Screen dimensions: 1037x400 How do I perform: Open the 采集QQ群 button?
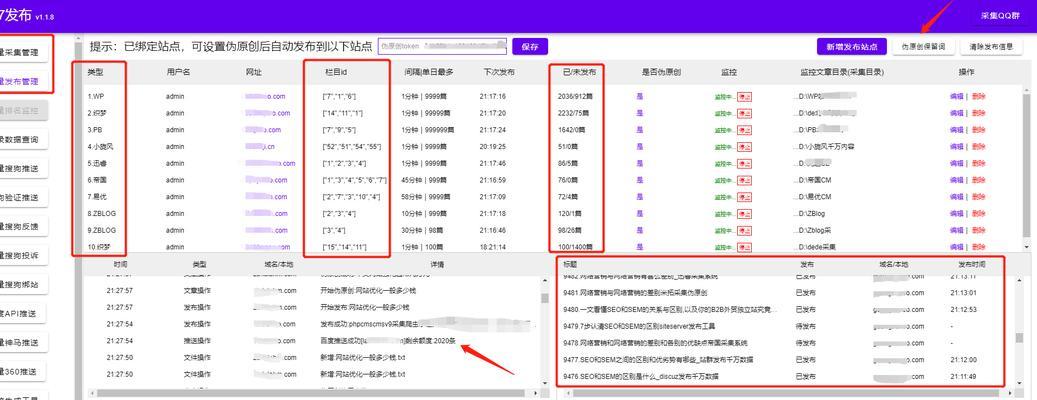pyautogui.click(x=1001, y=15)
